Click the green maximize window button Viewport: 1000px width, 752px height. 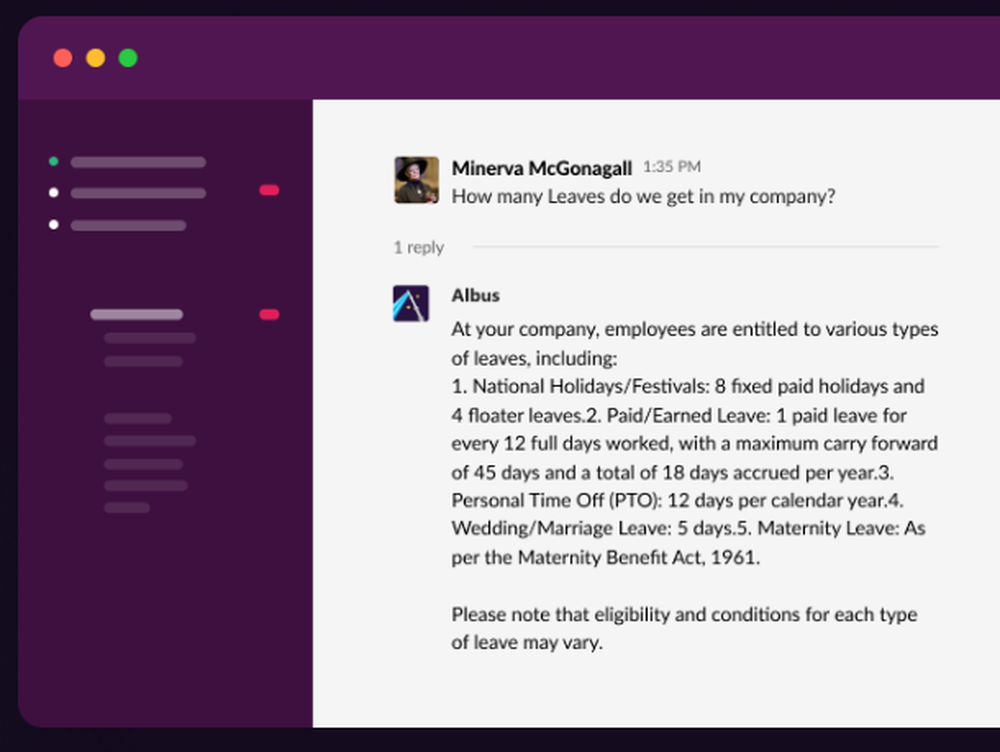coord(128,58)
